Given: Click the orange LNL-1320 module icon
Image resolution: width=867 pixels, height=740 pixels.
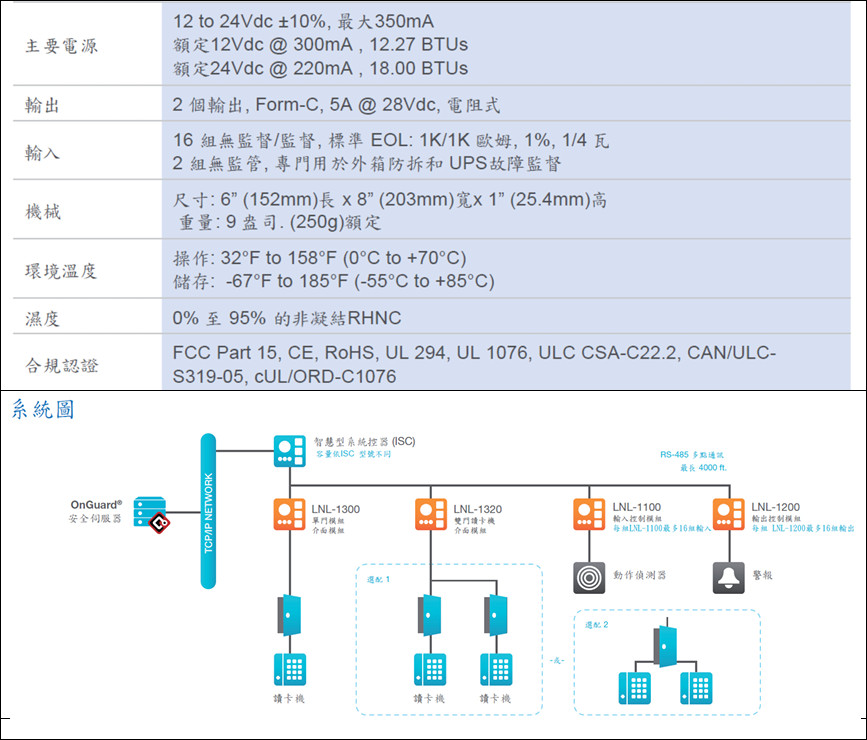Looking at the screenshot, I should [431, 514].
